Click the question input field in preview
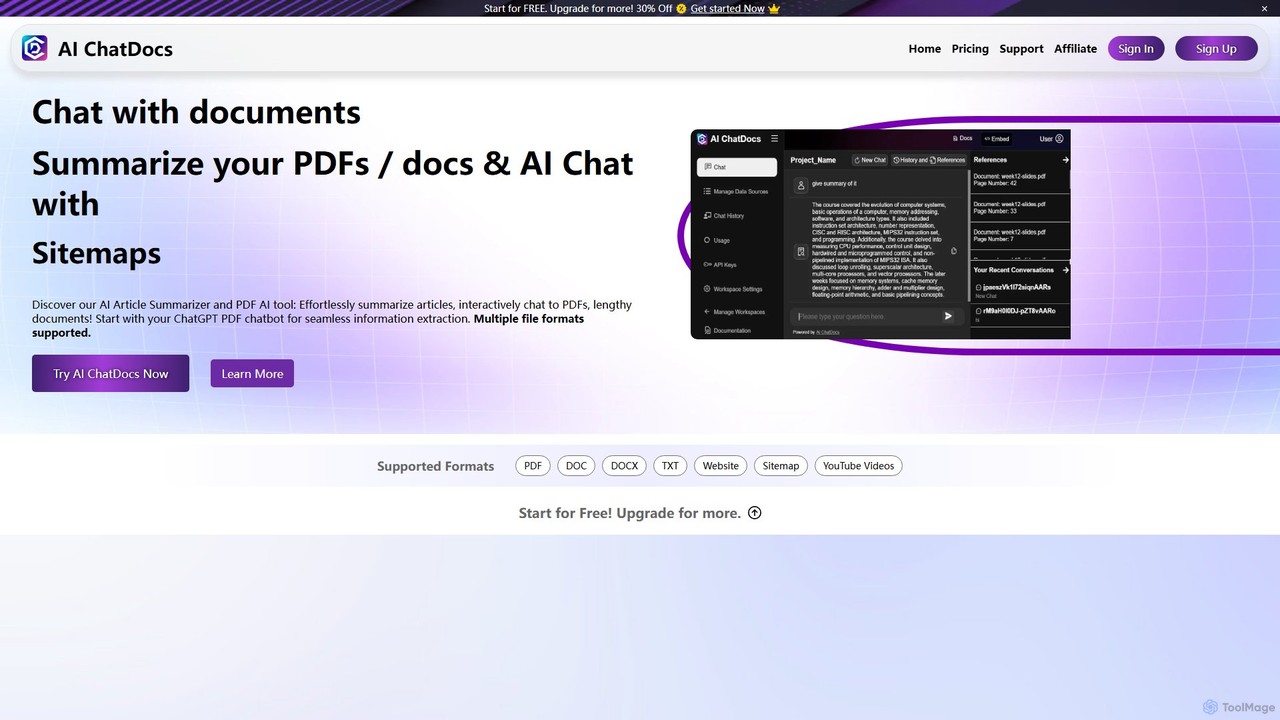The image size is (1280, 720). pos(878,316)
